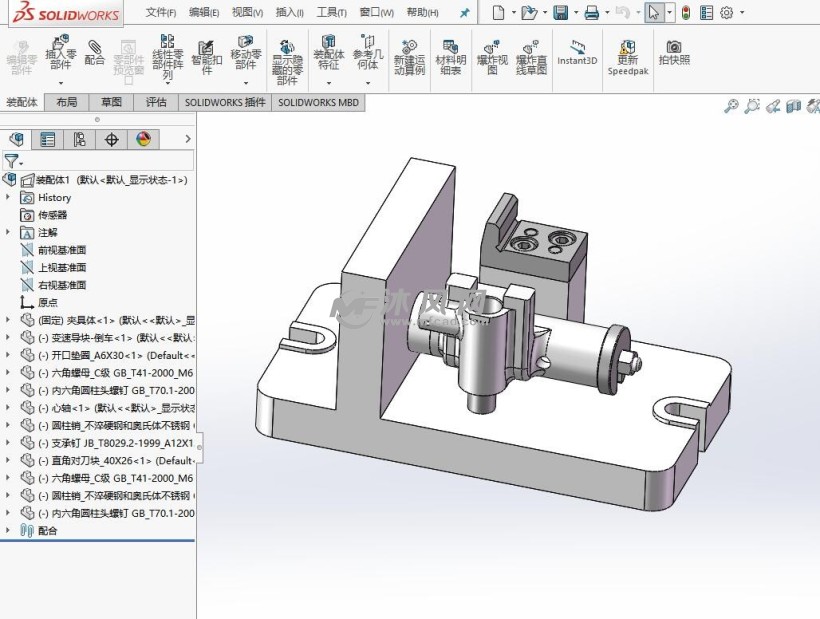Expand the 夹具体<1> component node
This screenshot has height=619, width=820.
point(8,320)
